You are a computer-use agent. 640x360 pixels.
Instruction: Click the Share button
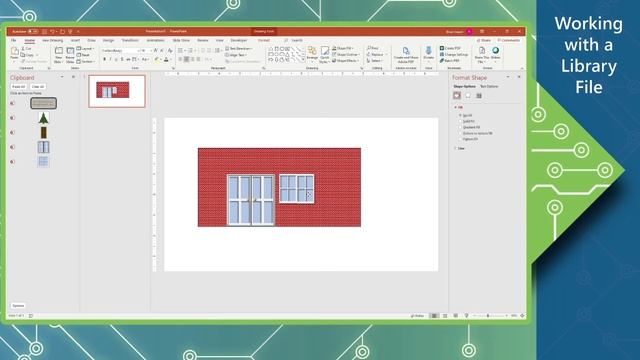(x=484, y=40)
